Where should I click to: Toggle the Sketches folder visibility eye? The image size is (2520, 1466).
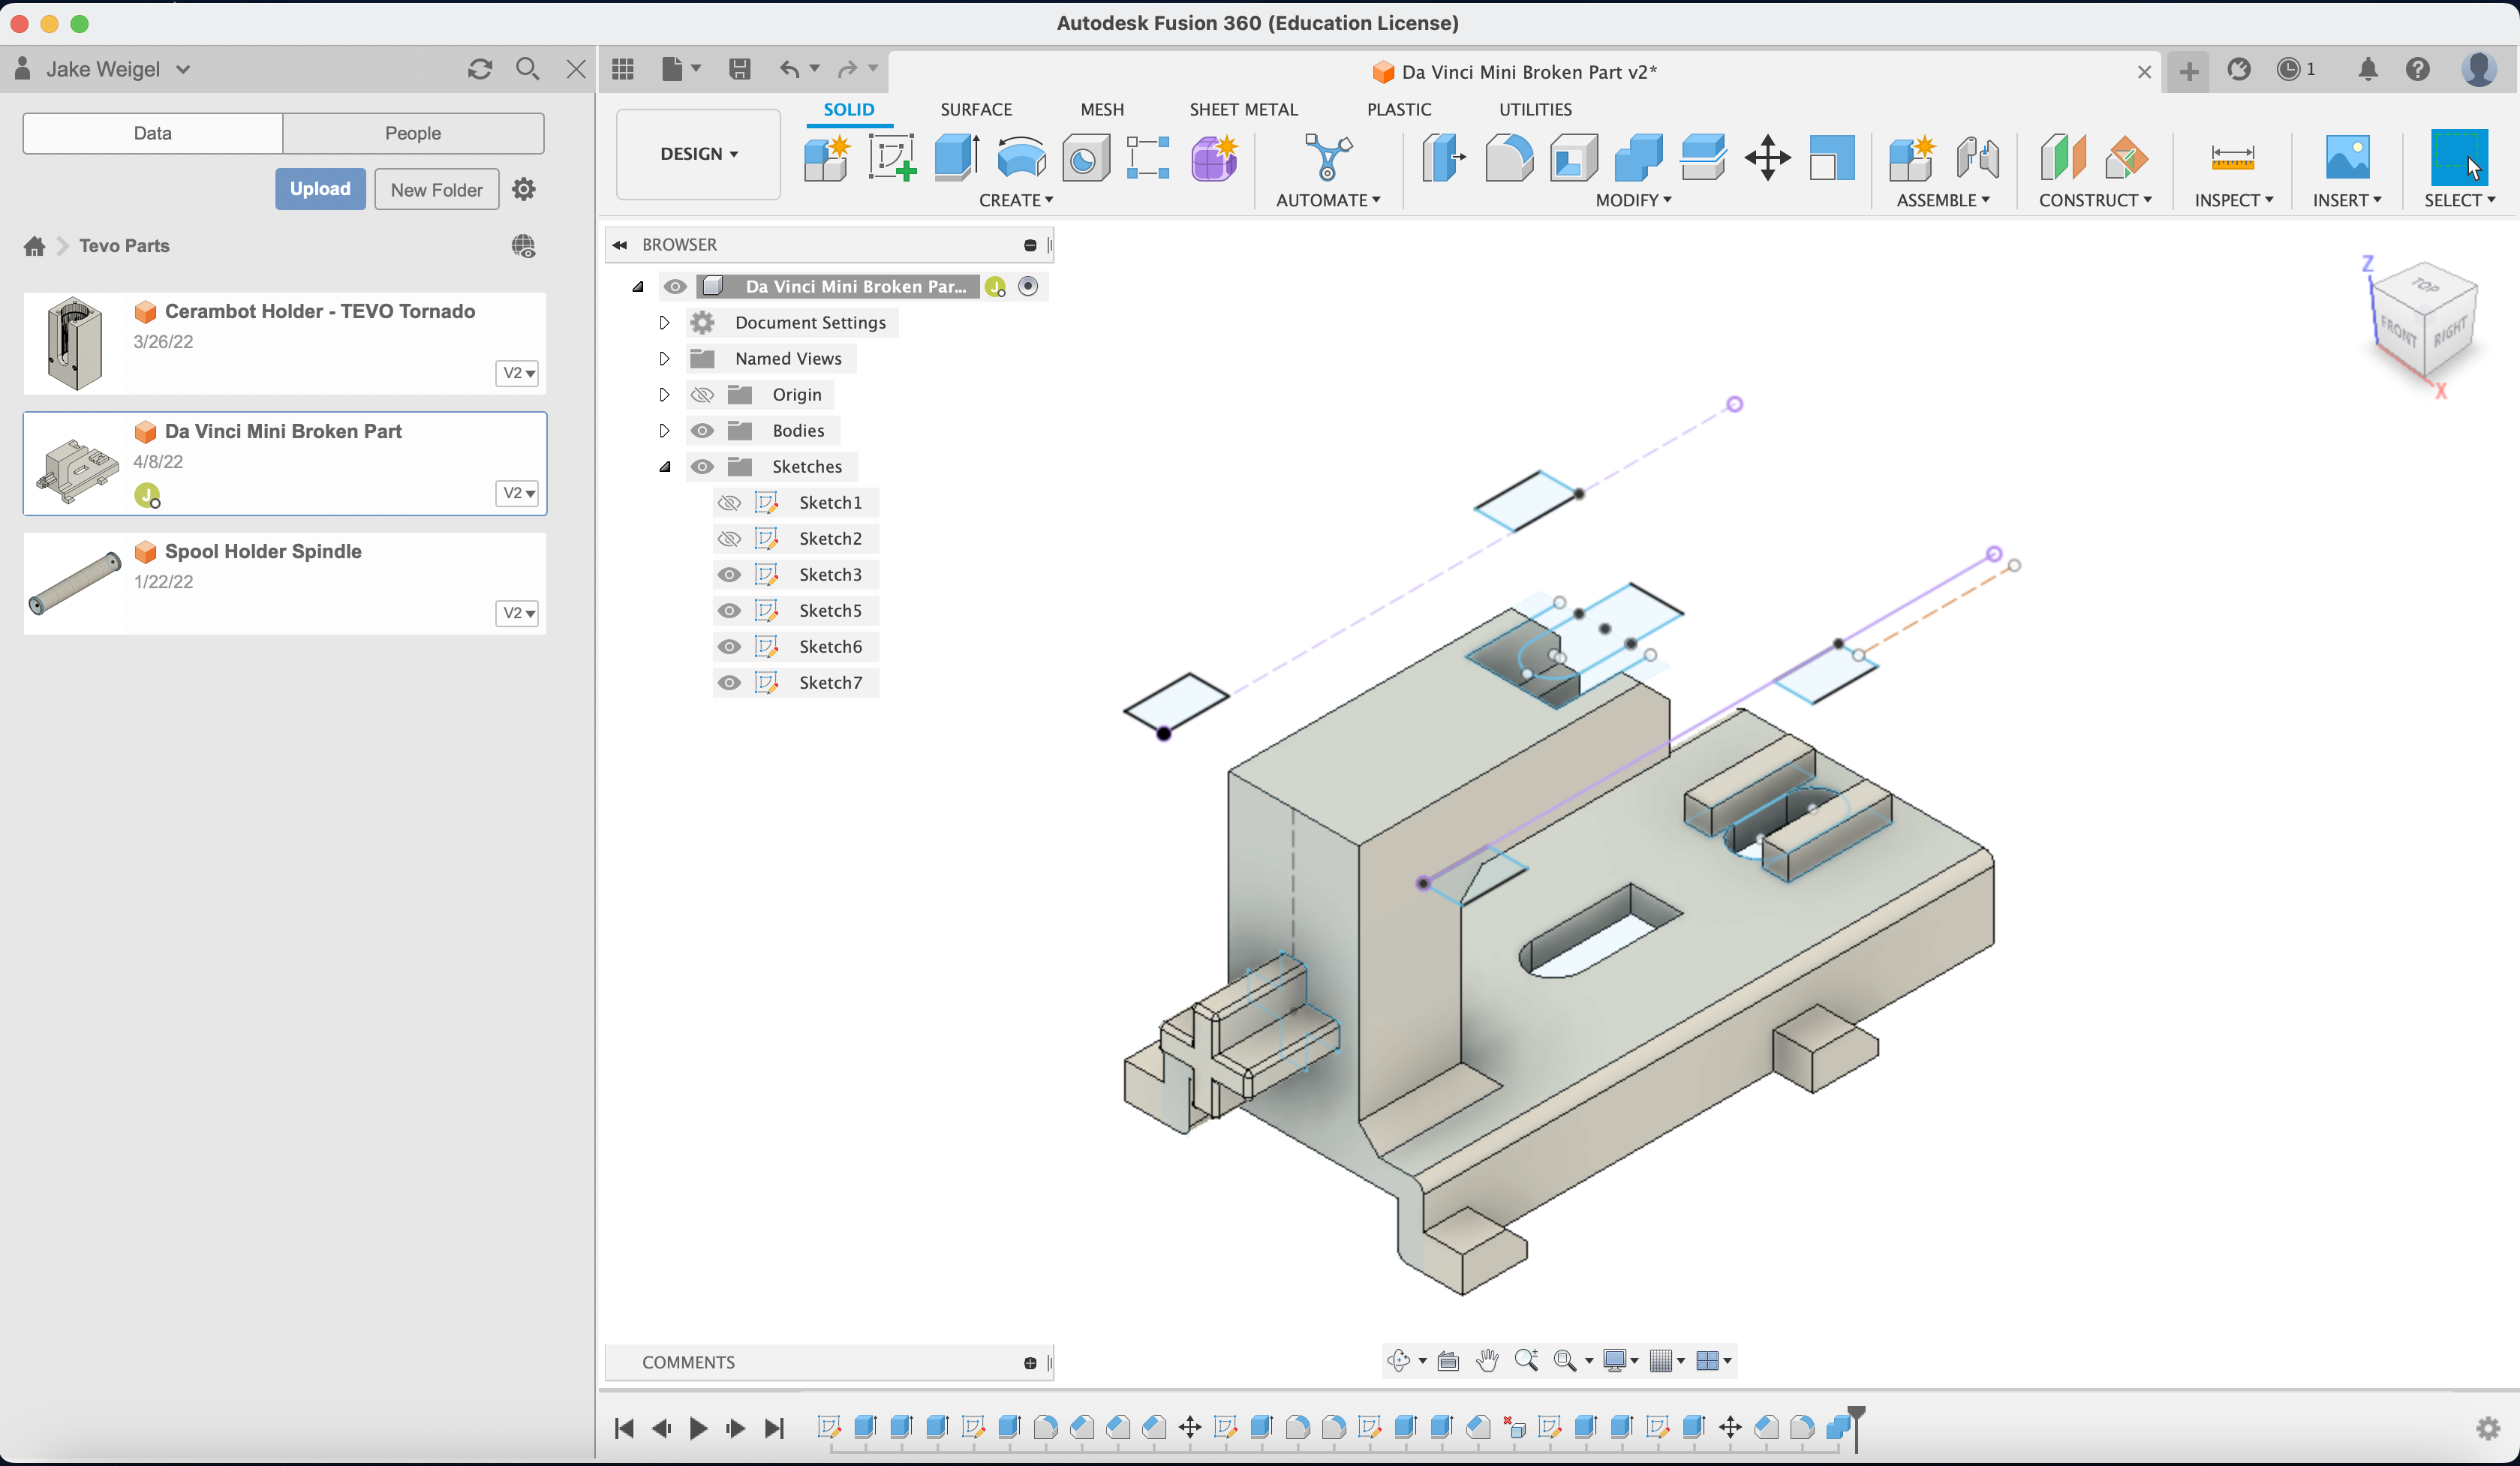702,466
